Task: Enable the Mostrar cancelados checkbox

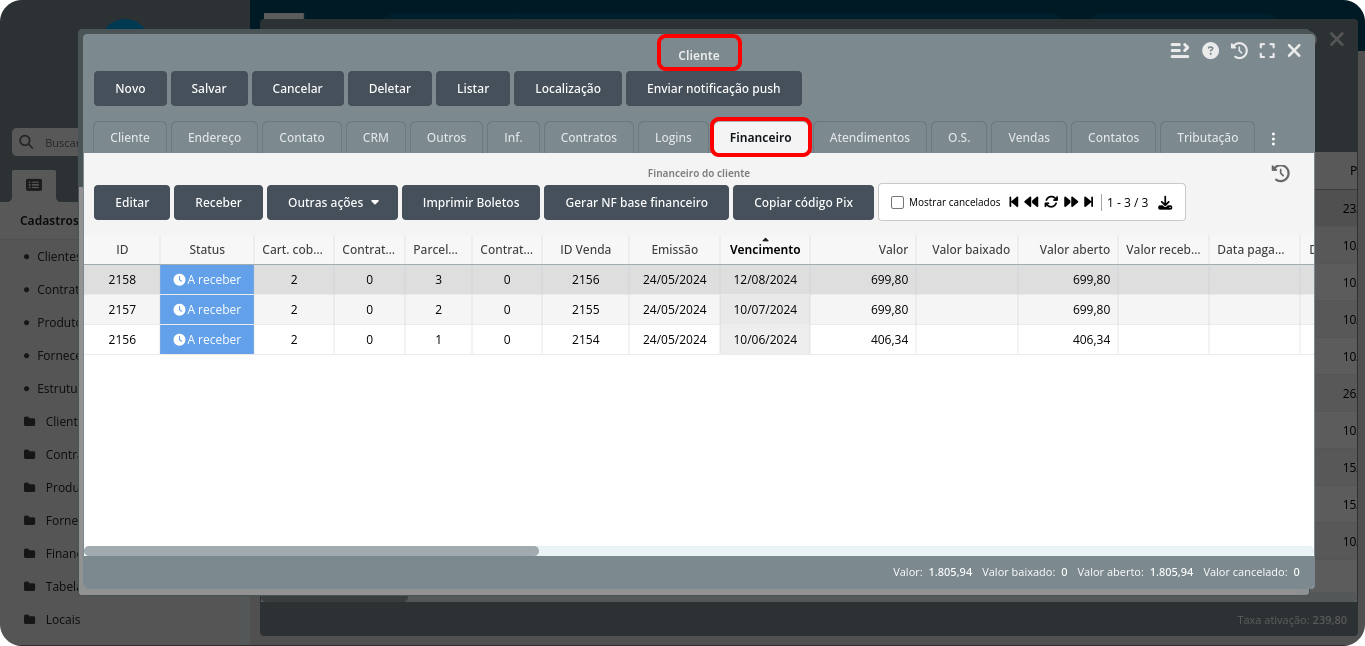Action: click(897, 202)
